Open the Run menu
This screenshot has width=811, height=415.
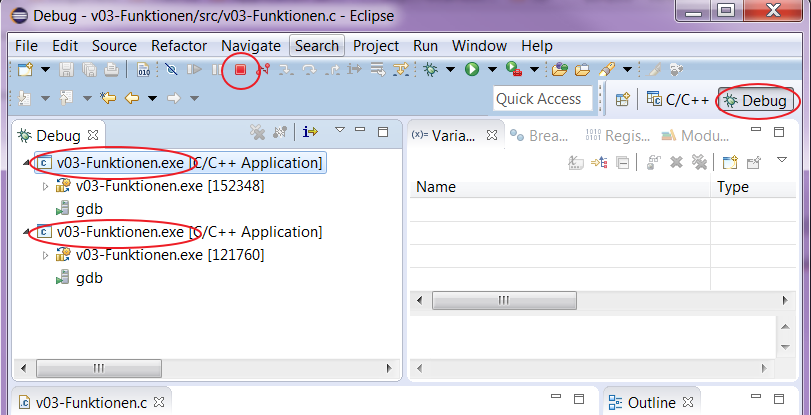(426, 46)
